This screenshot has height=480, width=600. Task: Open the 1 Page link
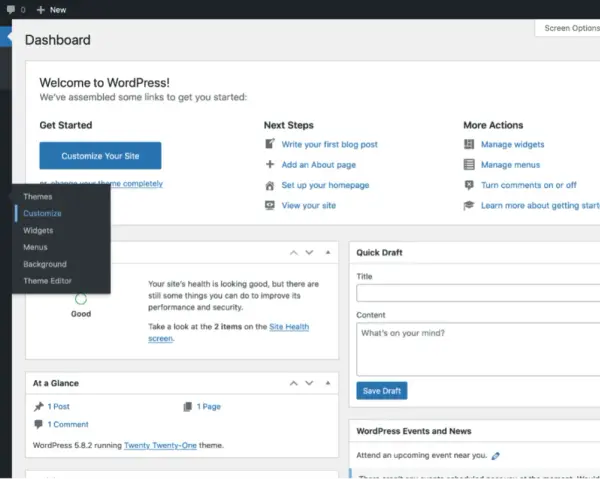[209, 407]
